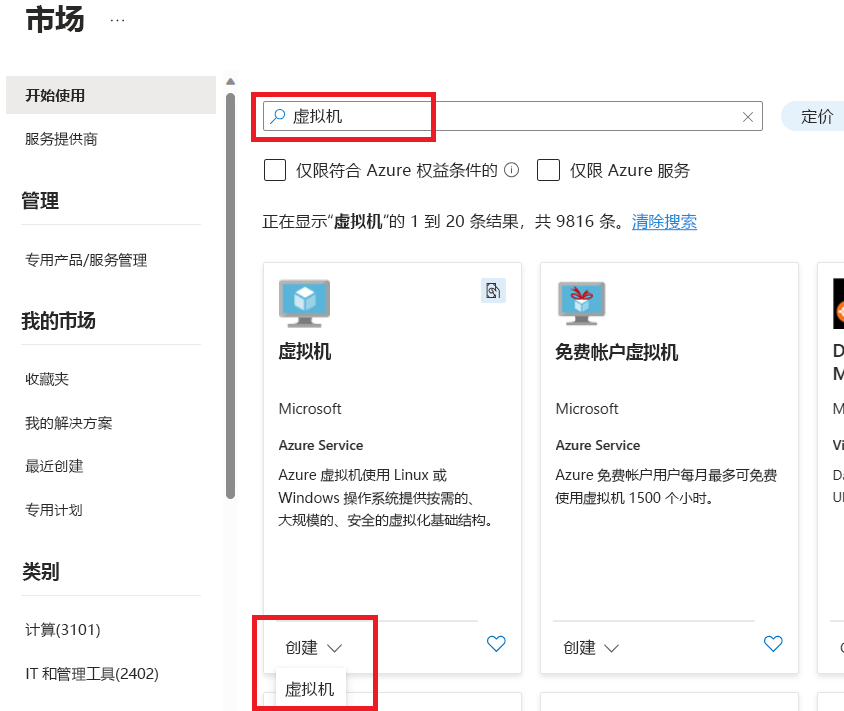This screenshot has width=844, height=711.
Task: Clear the search with the X icon
Action: point(748,116)
